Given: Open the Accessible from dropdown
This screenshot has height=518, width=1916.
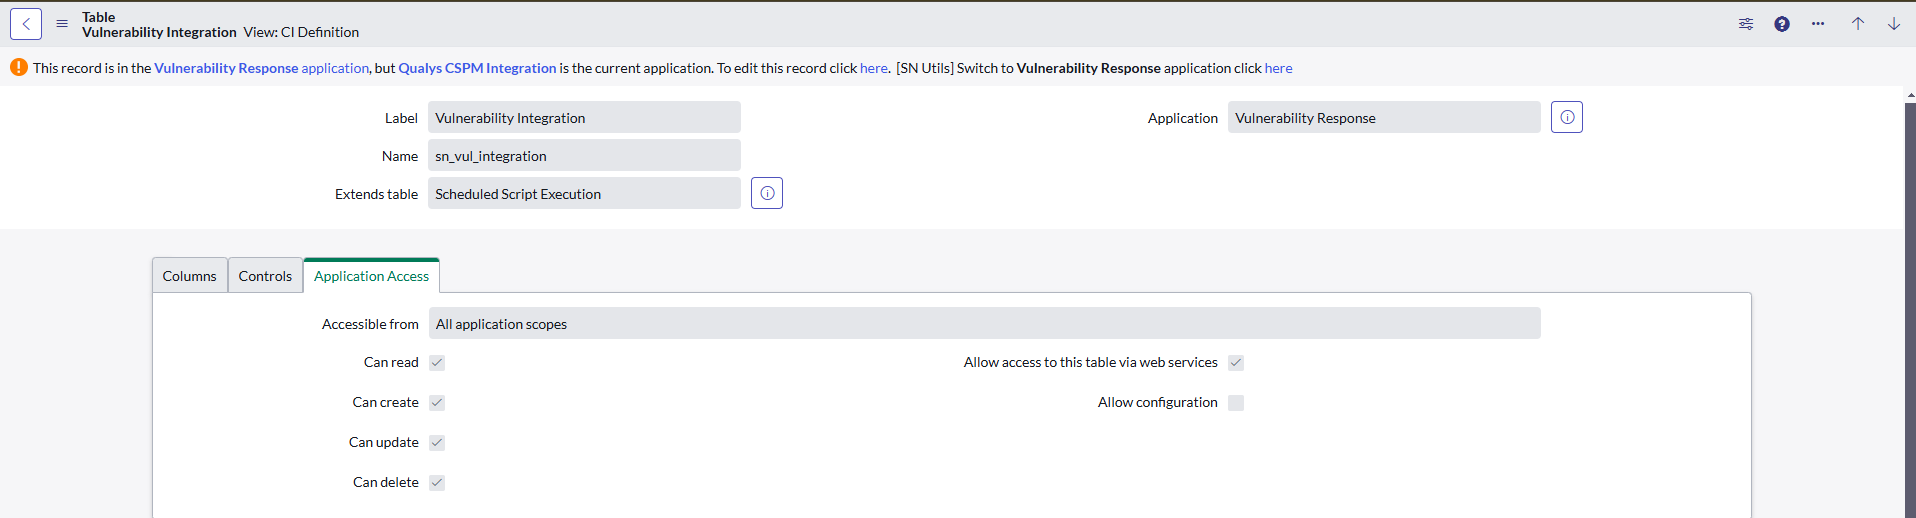Looking at the screenshot, I should (984, 323).
